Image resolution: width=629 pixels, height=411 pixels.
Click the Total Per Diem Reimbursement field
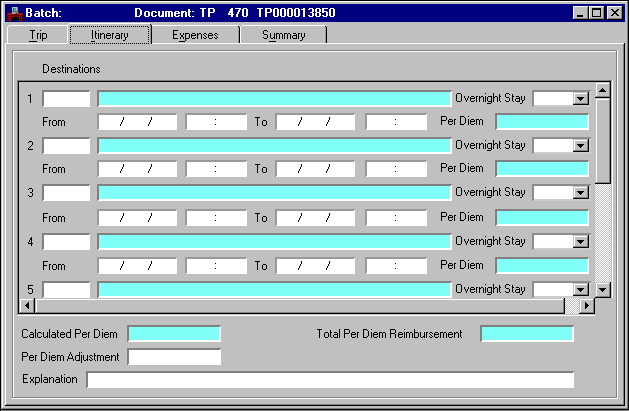click(x=527, y=334)
